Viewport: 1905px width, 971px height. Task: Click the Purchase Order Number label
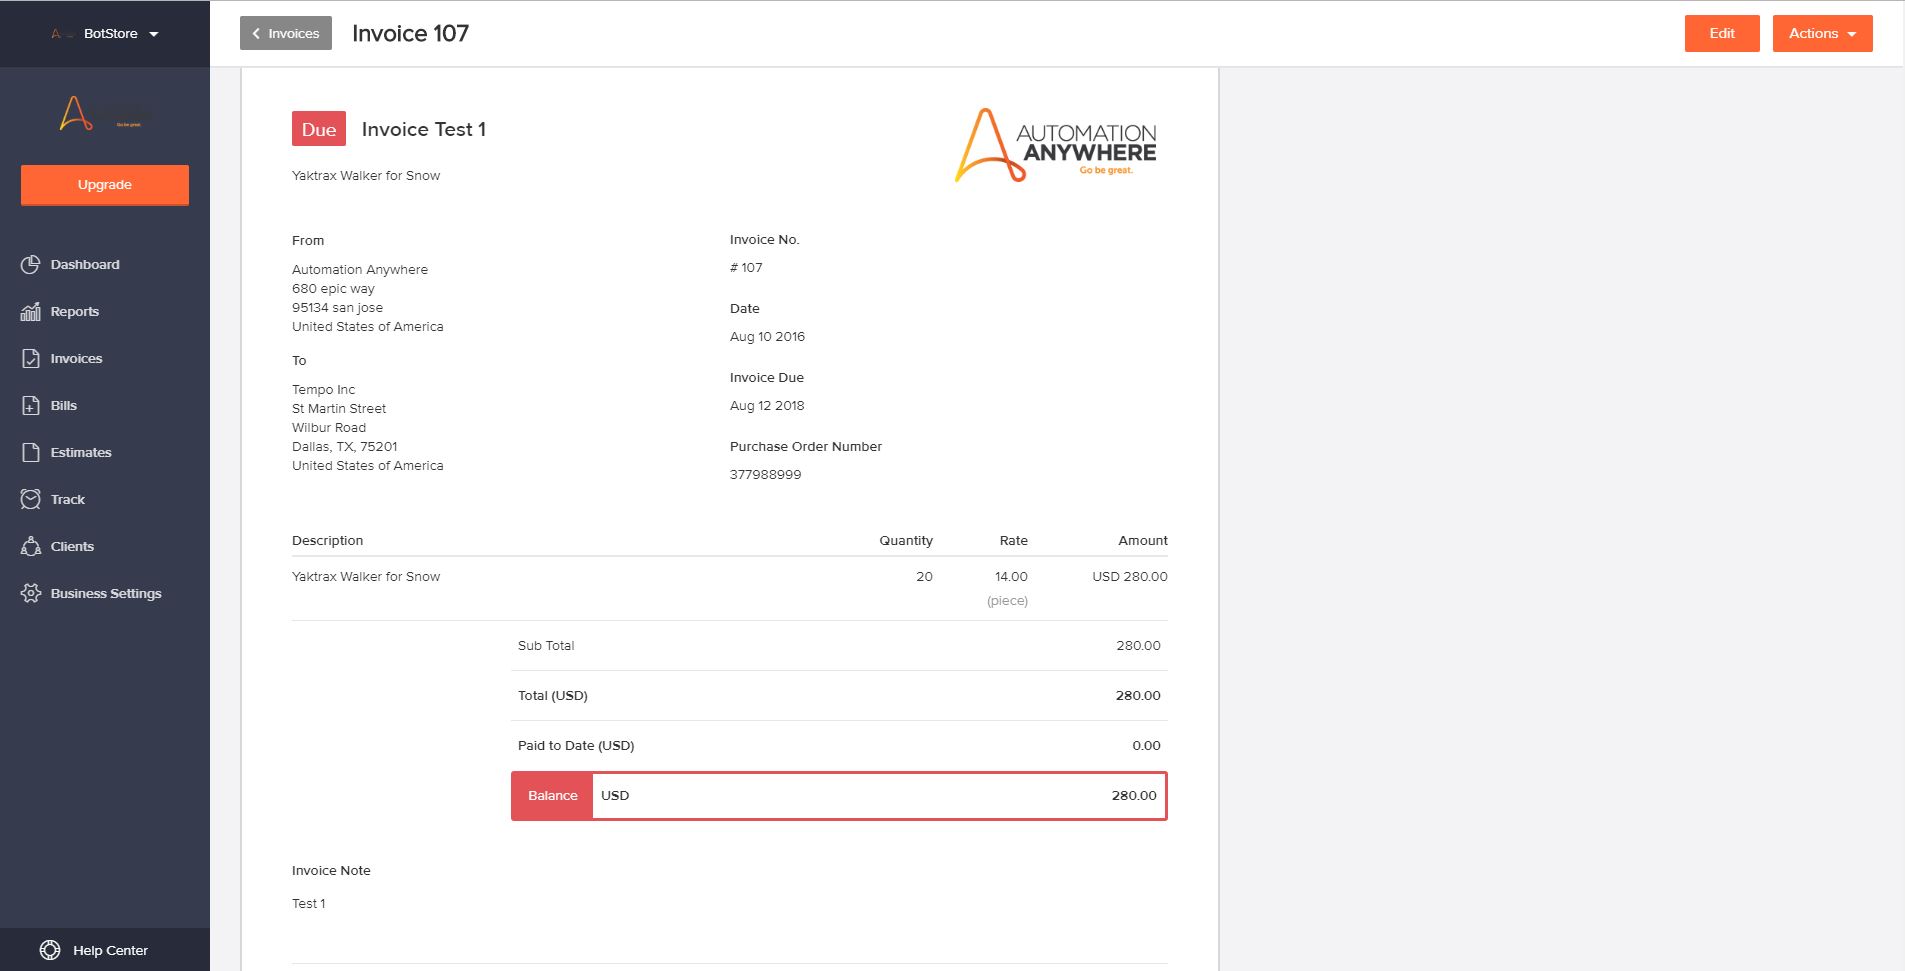(x=806, y=447)
